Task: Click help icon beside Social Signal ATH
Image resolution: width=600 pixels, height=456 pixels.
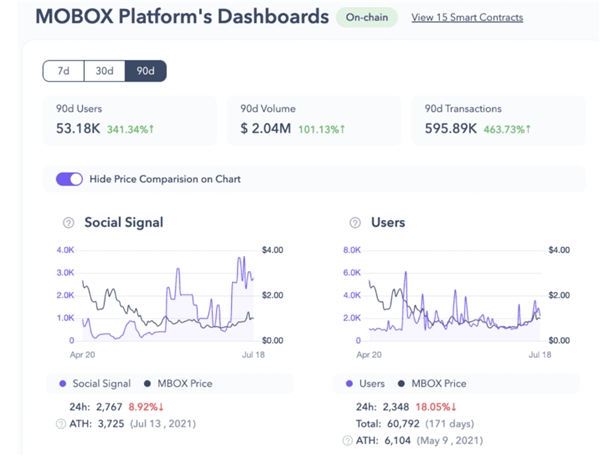Action: pos(61,424)
